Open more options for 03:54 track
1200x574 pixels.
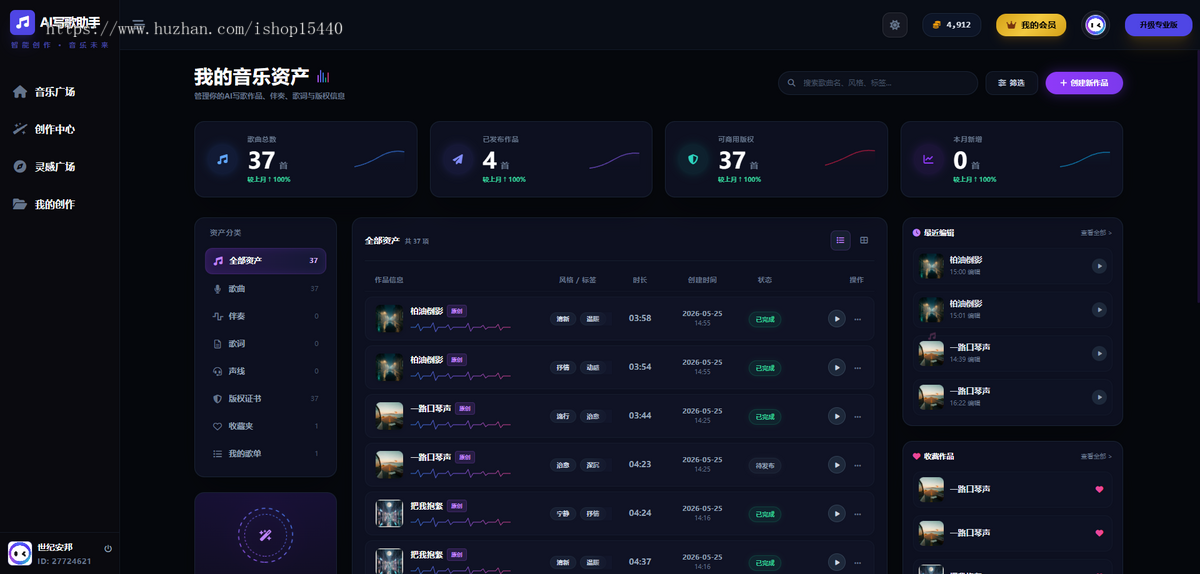tap(858, 367)
